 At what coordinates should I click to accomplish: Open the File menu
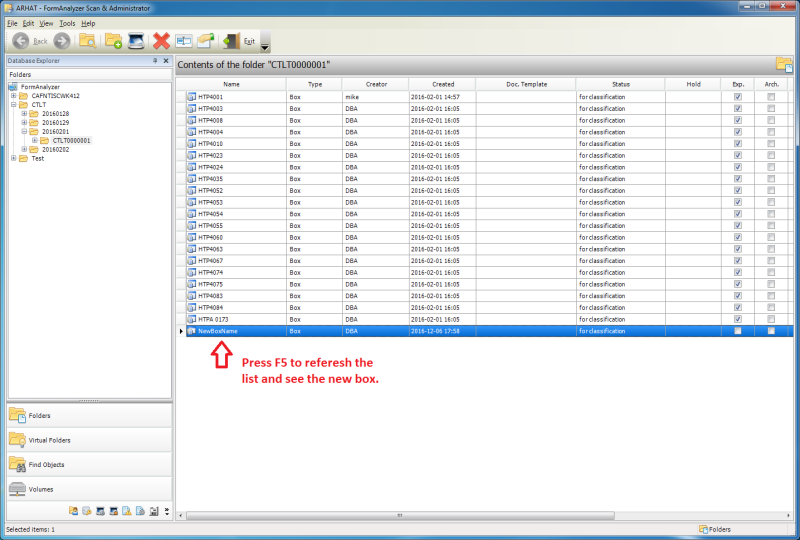(x=12, y=23)
